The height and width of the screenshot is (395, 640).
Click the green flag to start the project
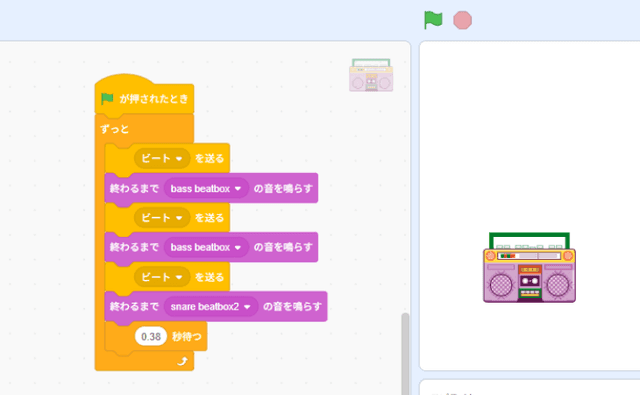click(433, 20)
